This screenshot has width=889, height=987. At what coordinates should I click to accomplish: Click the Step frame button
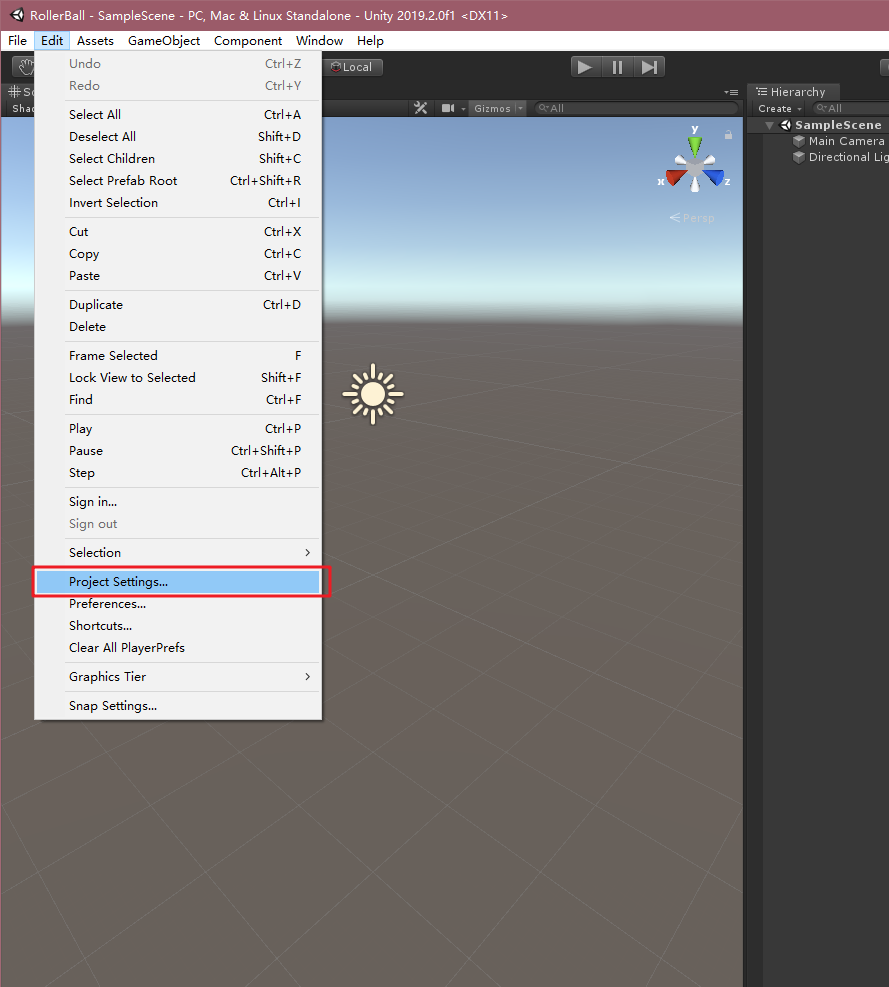click(x=649, y=67)
